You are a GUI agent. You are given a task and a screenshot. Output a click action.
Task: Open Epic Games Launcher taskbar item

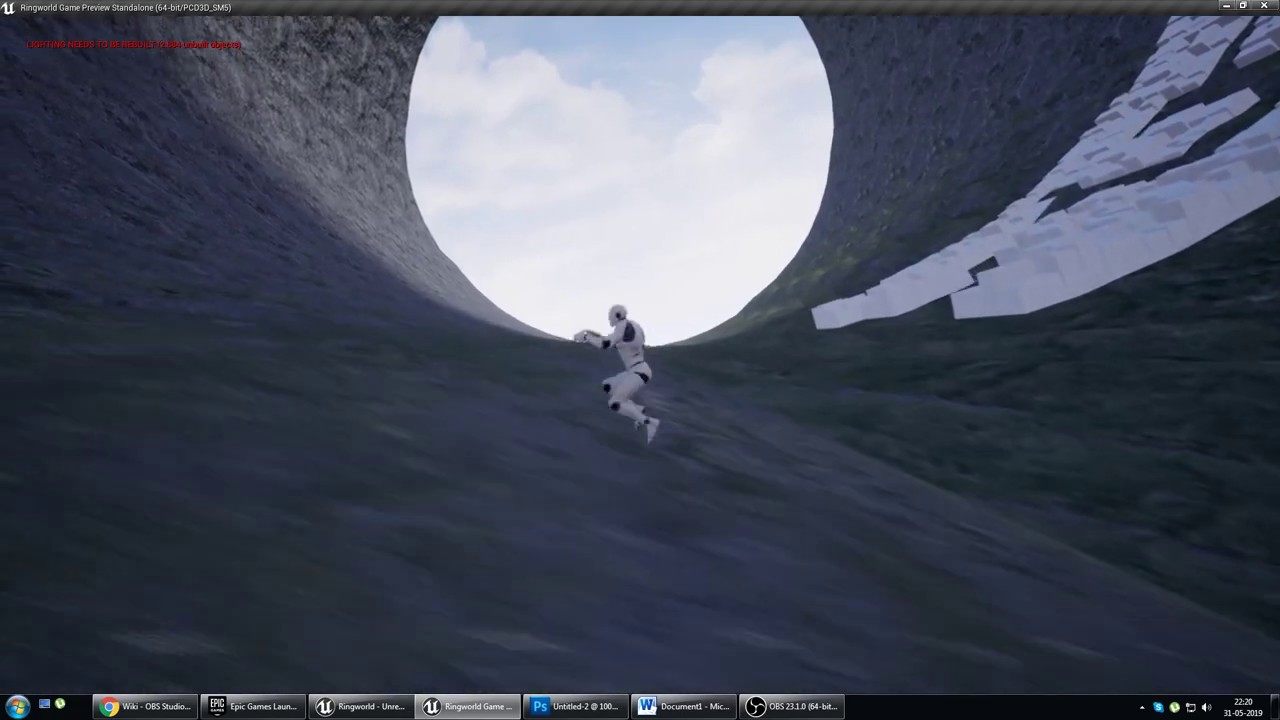(x=254, y=707)
